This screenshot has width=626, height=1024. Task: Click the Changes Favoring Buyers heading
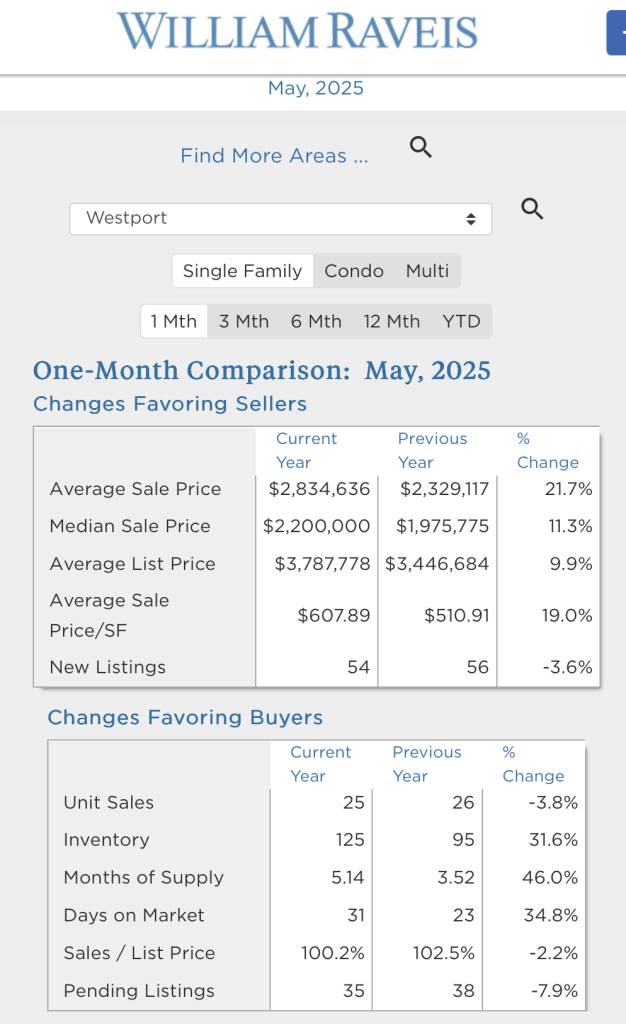point(185,718)
